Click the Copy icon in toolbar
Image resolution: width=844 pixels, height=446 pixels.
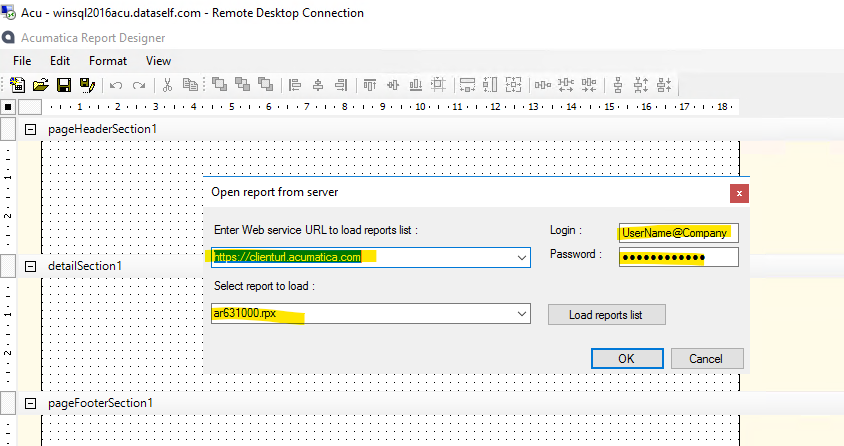tap(190, 85)
